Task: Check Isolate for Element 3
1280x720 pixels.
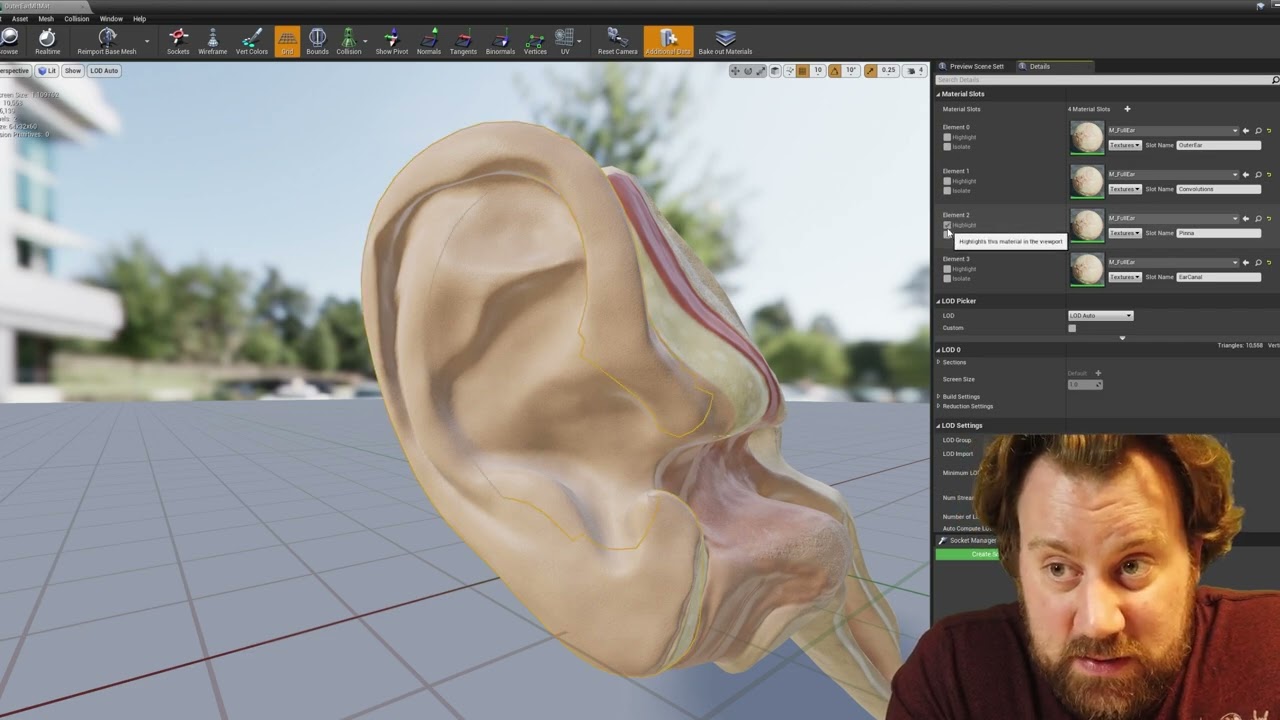Action: click(x=947, y=279)
